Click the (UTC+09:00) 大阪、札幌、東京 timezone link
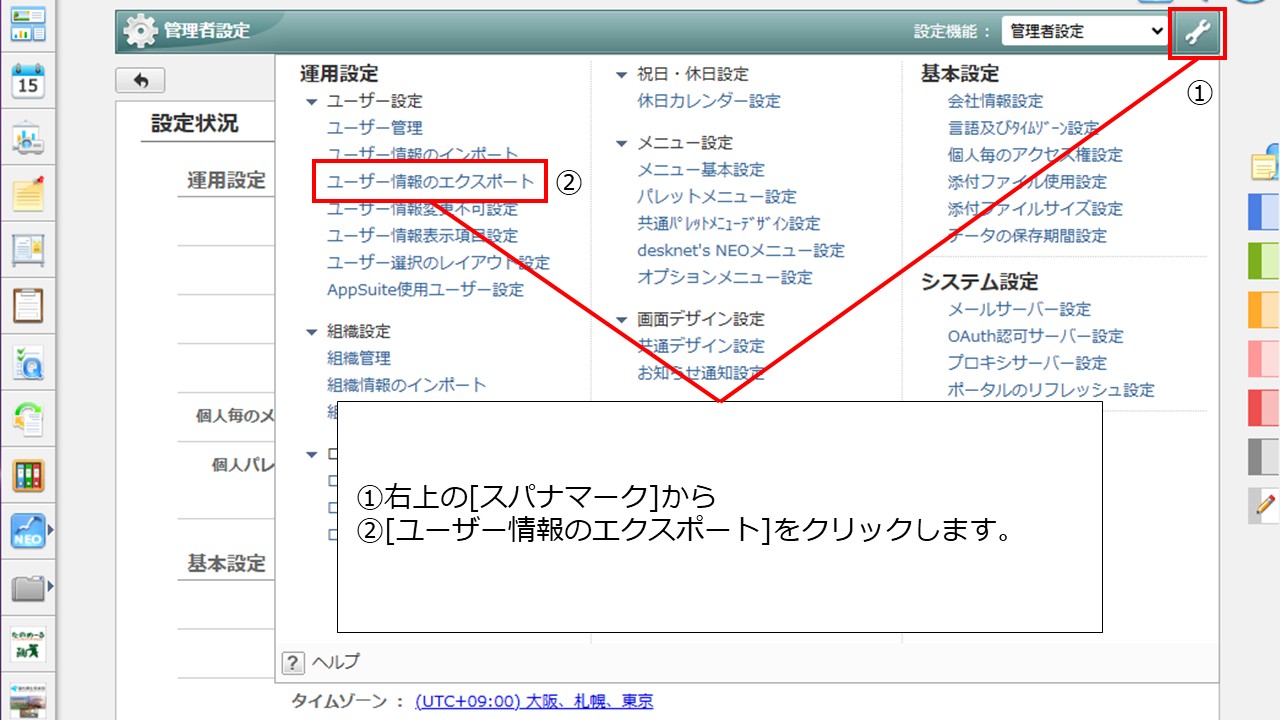1280x720 pixels. [x=534, y=702]
